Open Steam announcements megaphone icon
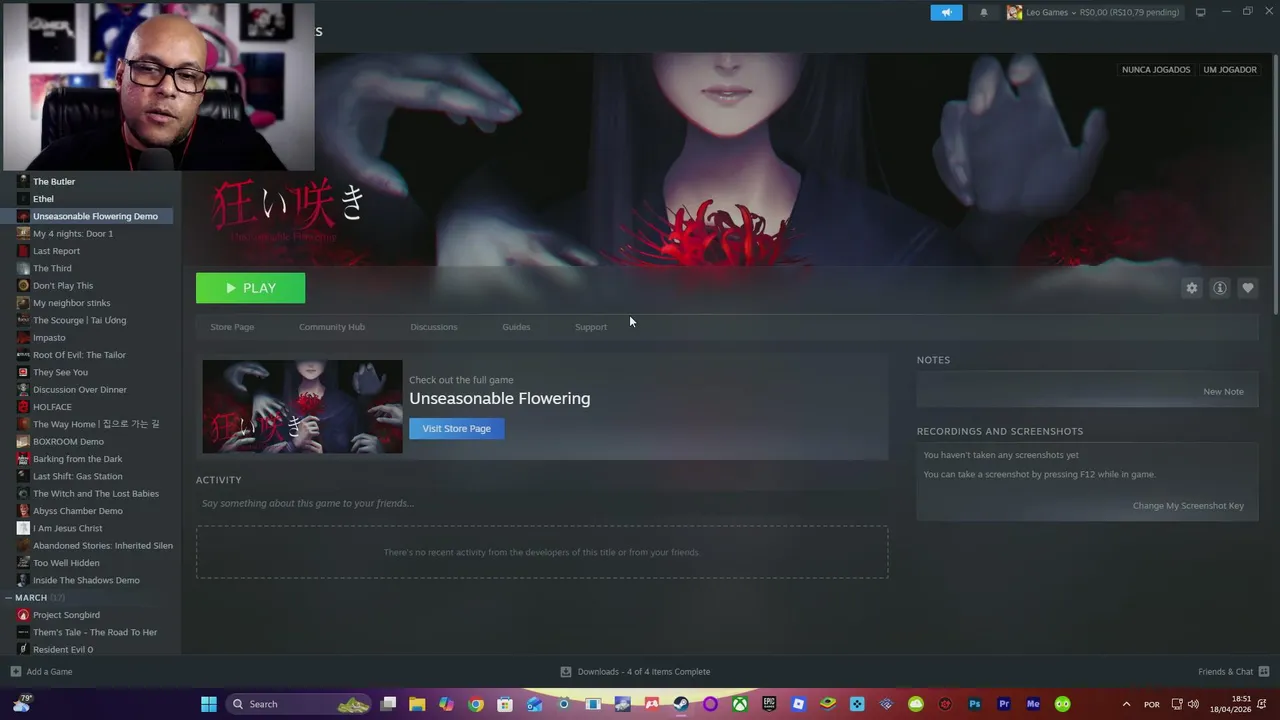1280x720 pixels. [x=946, y=12]
